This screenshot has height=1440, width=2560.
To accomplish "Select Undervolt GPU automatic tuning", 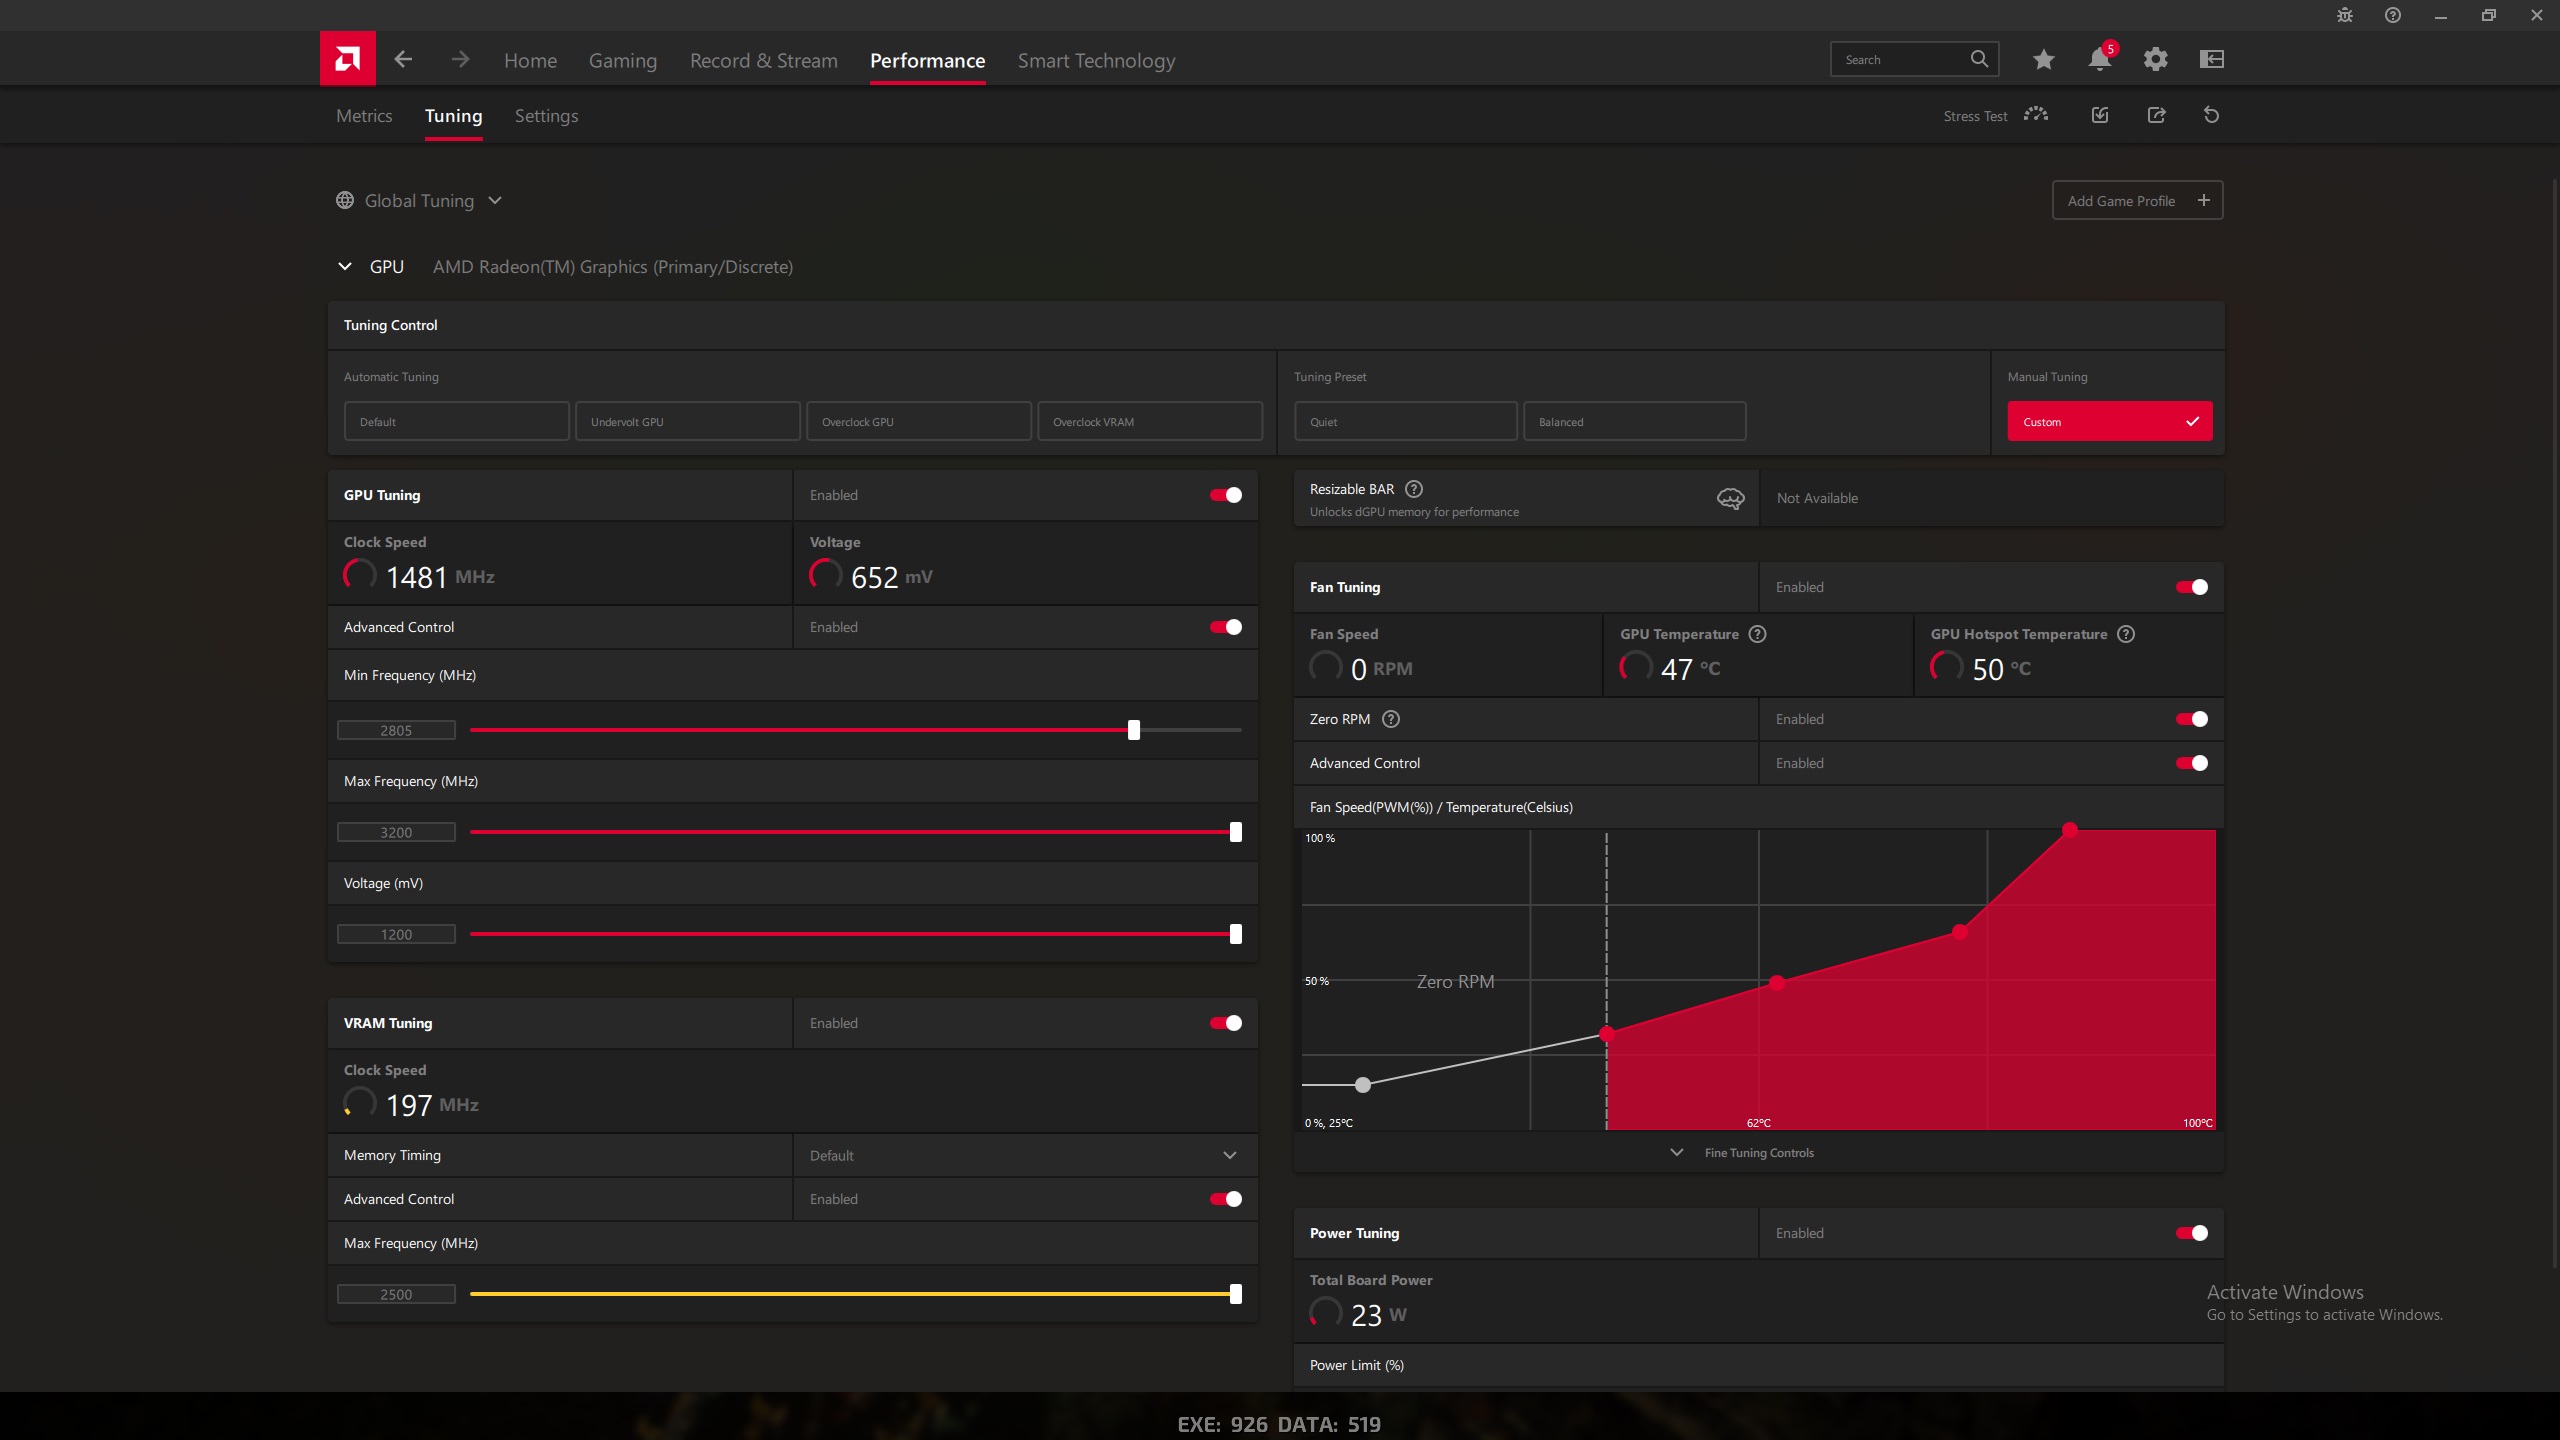I will coord(688,421).
